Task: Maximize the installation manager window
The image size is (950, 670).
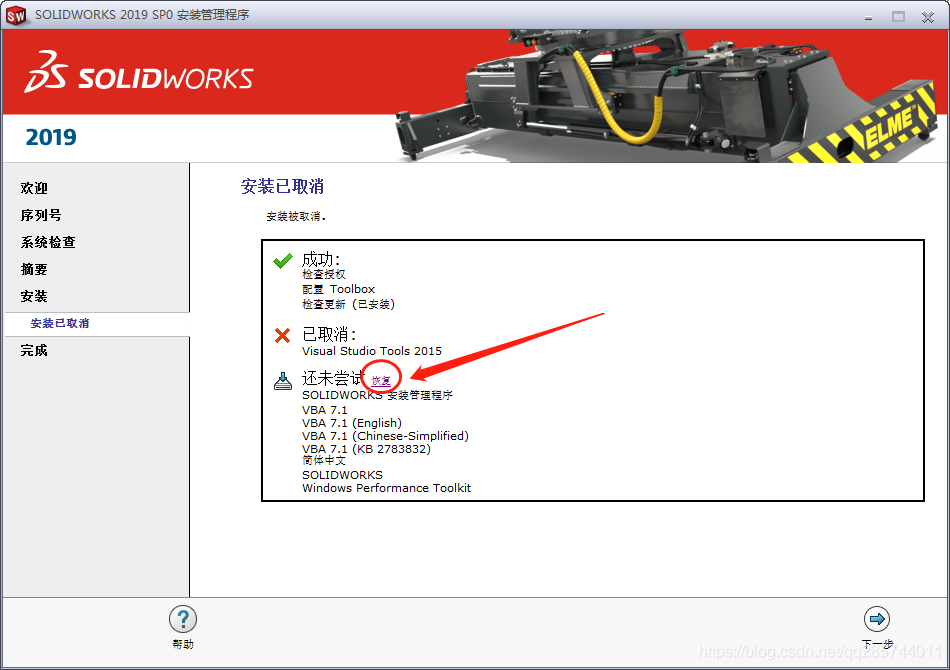Action: point(899,17)
